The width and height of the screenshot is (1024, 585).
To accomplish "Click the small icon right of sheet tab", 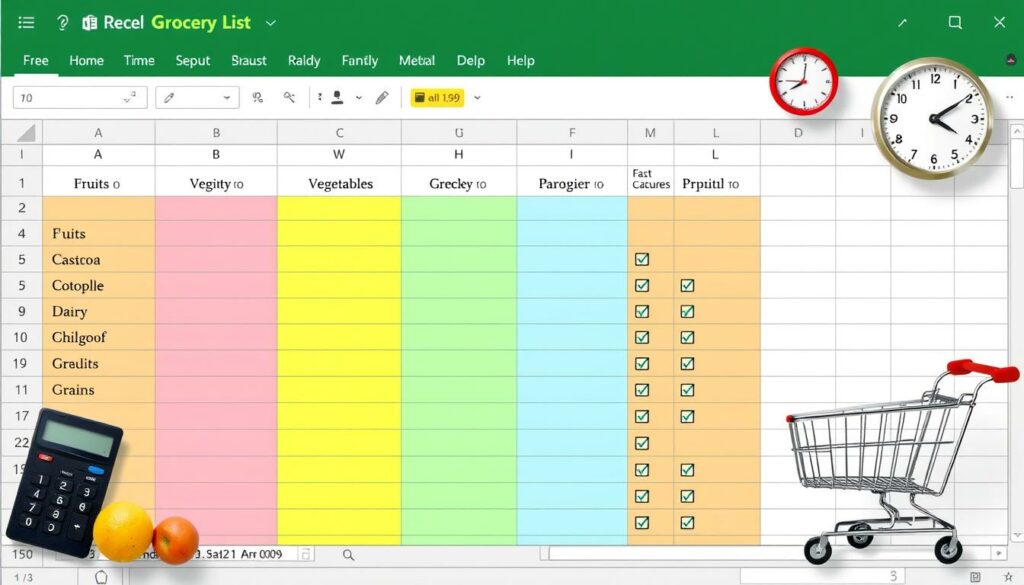I will pos(305,554).
